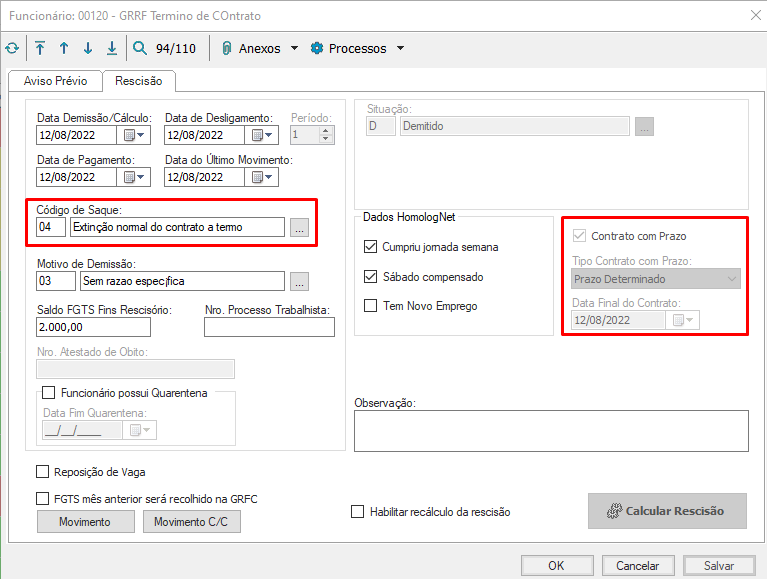Click Nro. Processo Trabalhista field
Image resolution: width=767 pixels, height=579 pixels.
tap(270, 327)
